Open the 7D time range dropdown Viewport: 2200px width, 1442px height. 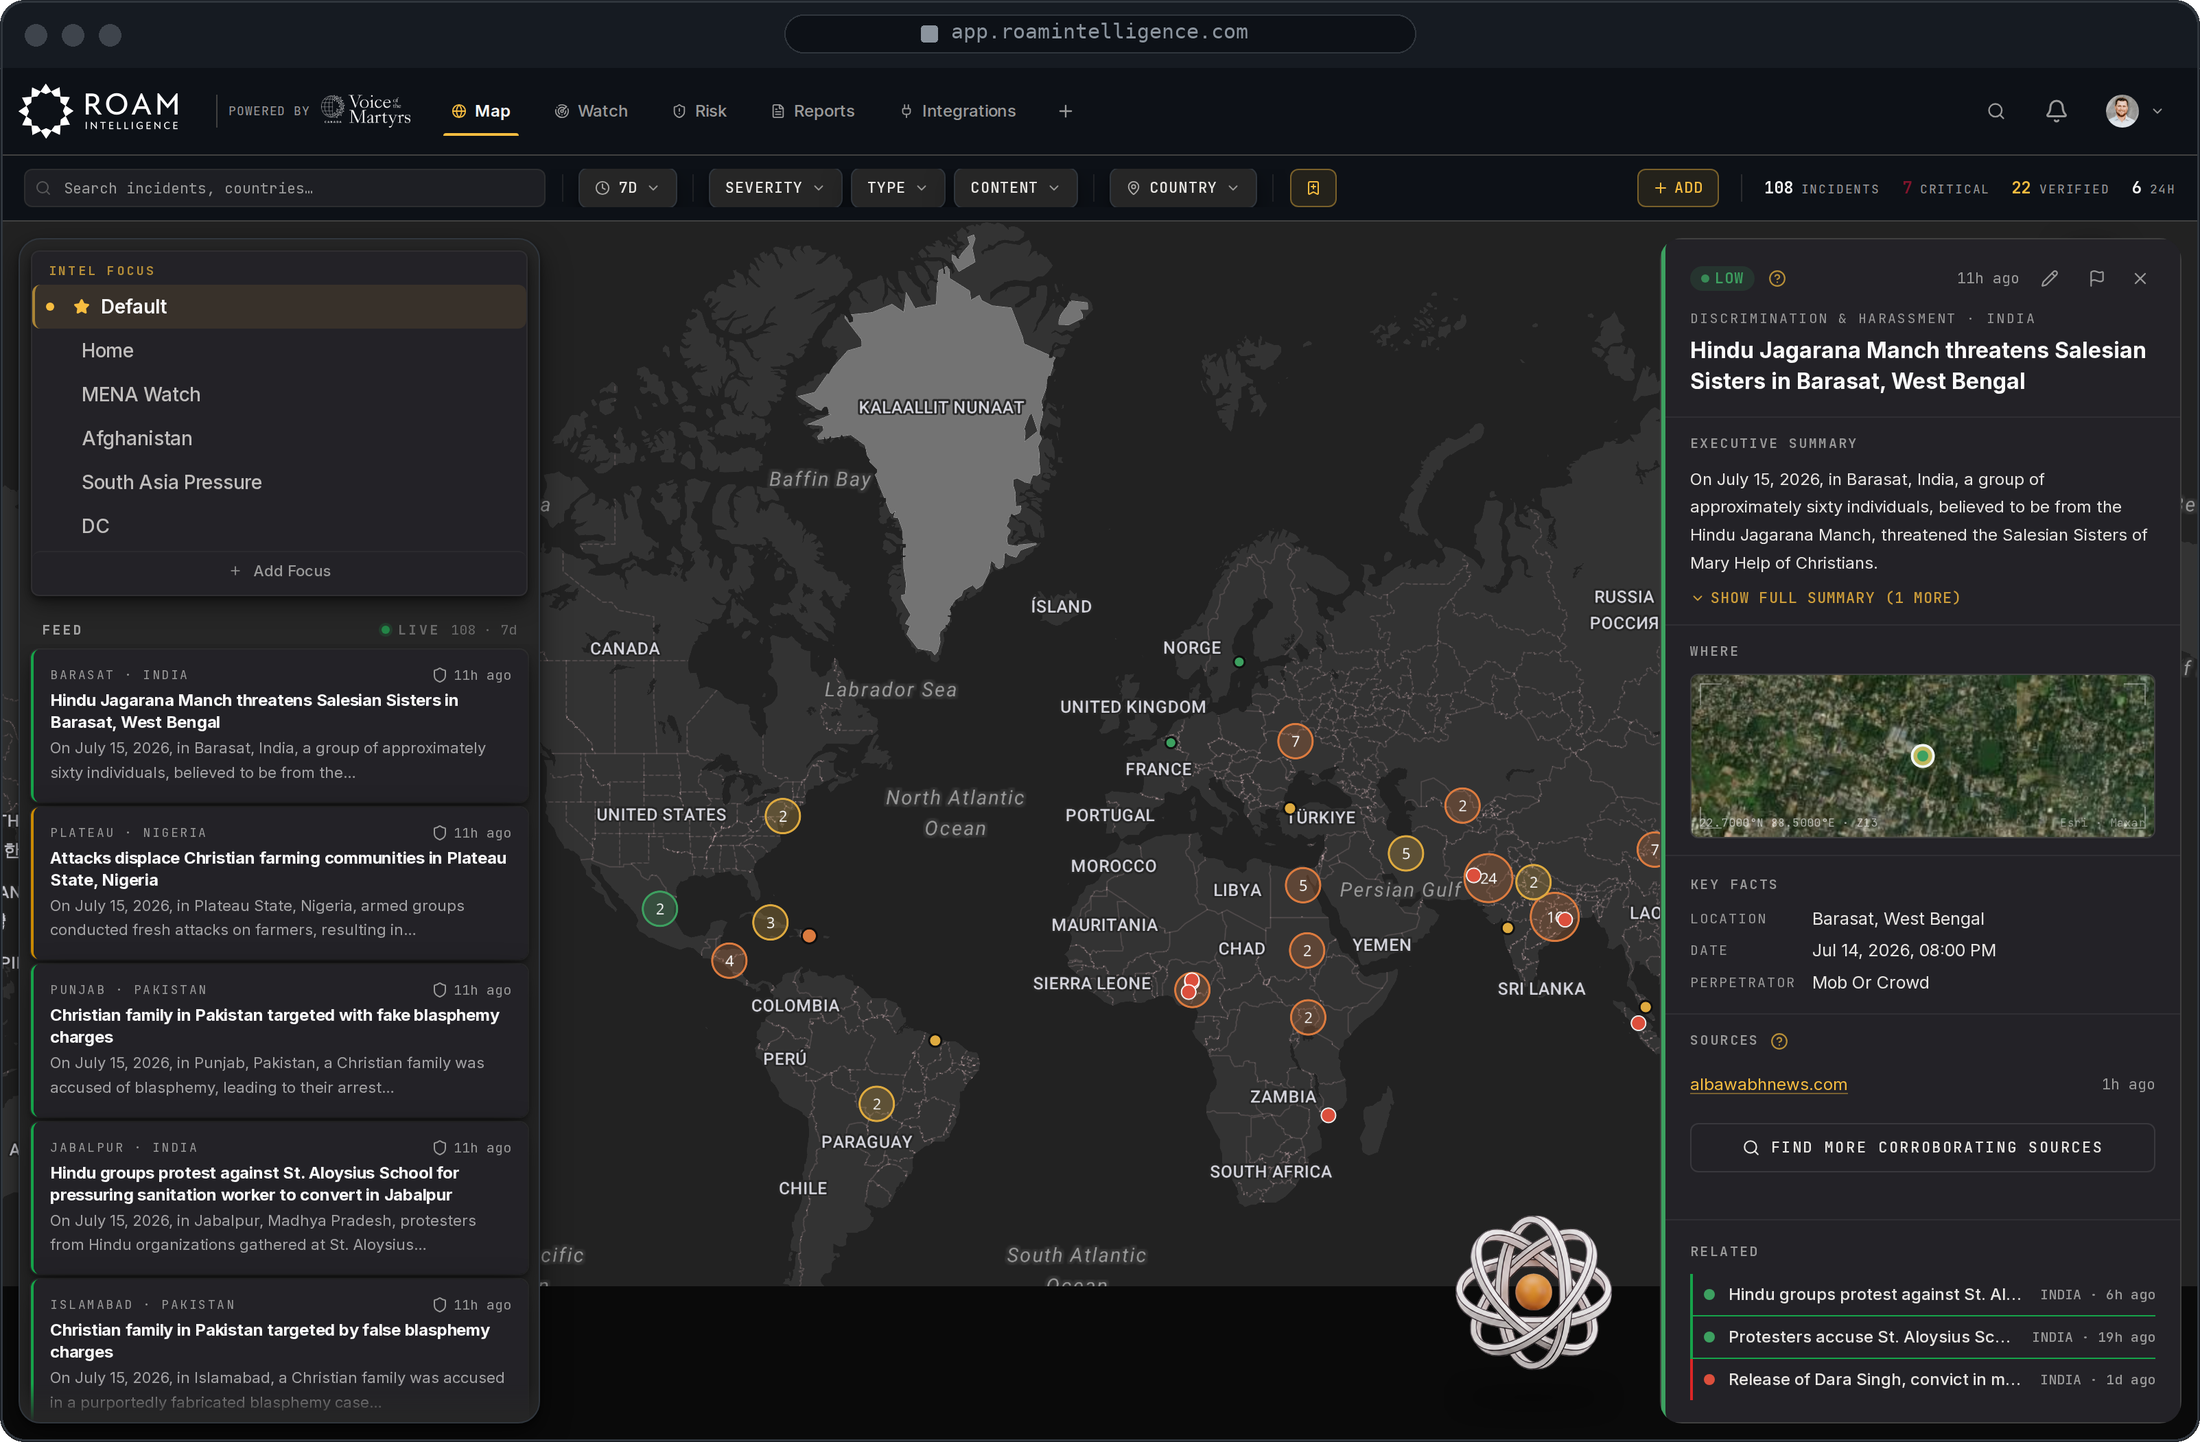(627, 188)
